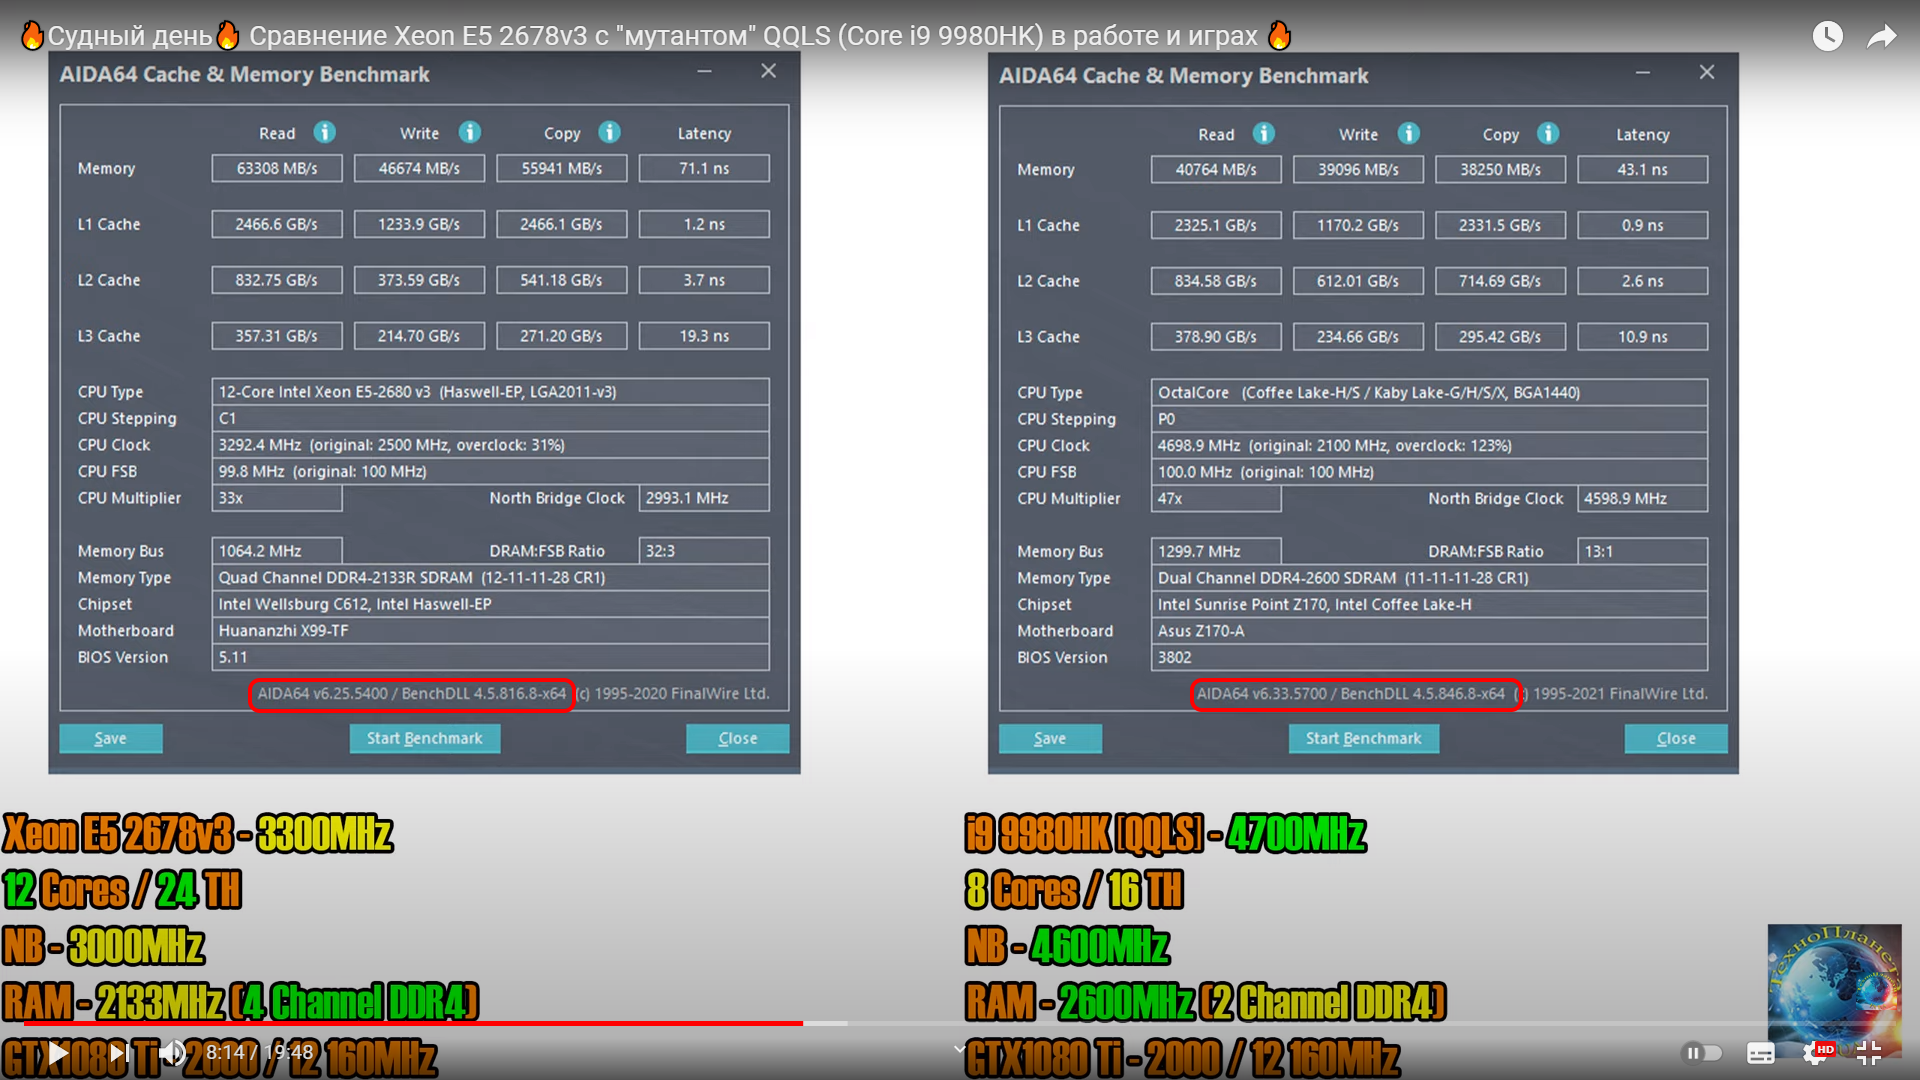Skip to the next video
The width and height of the screenshot is (1920, 1080).
(118, 1052)
